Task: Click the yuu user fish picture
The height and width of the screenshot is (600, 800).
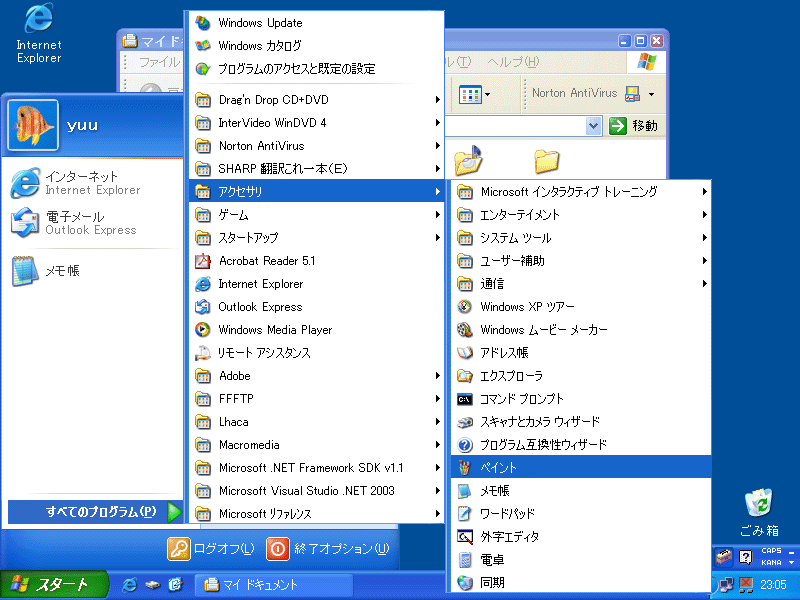Action: tap(33, 125)
